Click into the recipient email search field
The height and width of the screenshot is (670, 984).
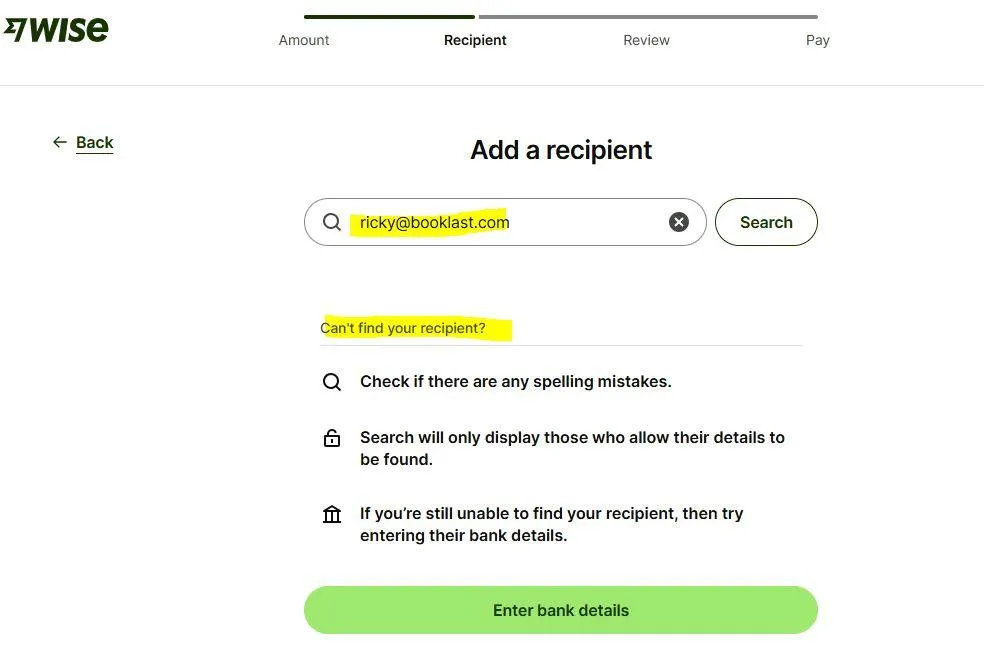coord(505,222)
